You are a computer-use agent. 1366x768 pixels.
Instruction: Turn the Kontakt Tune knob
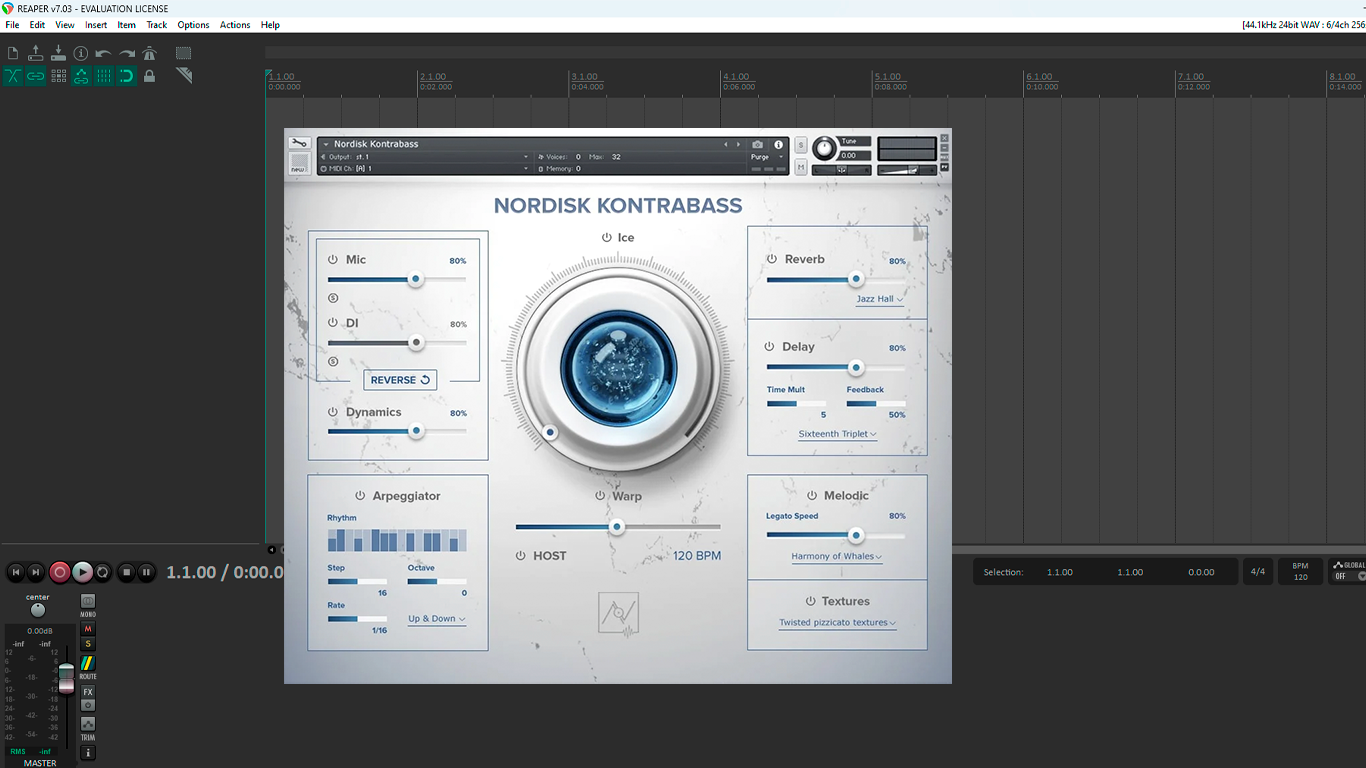[824, 149]
